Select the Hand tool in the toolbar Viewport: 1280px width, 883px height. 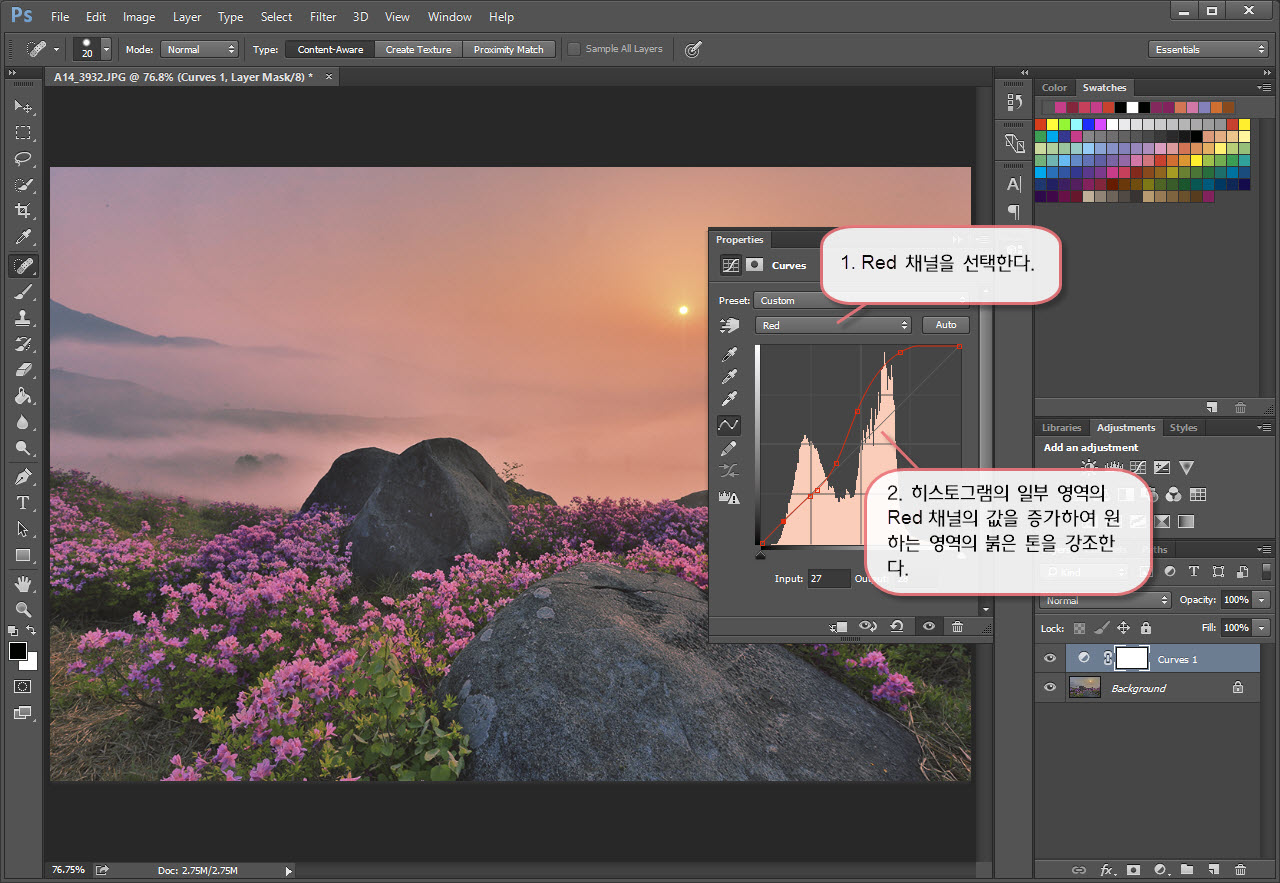pyautogui.click(x=23, y=583)
